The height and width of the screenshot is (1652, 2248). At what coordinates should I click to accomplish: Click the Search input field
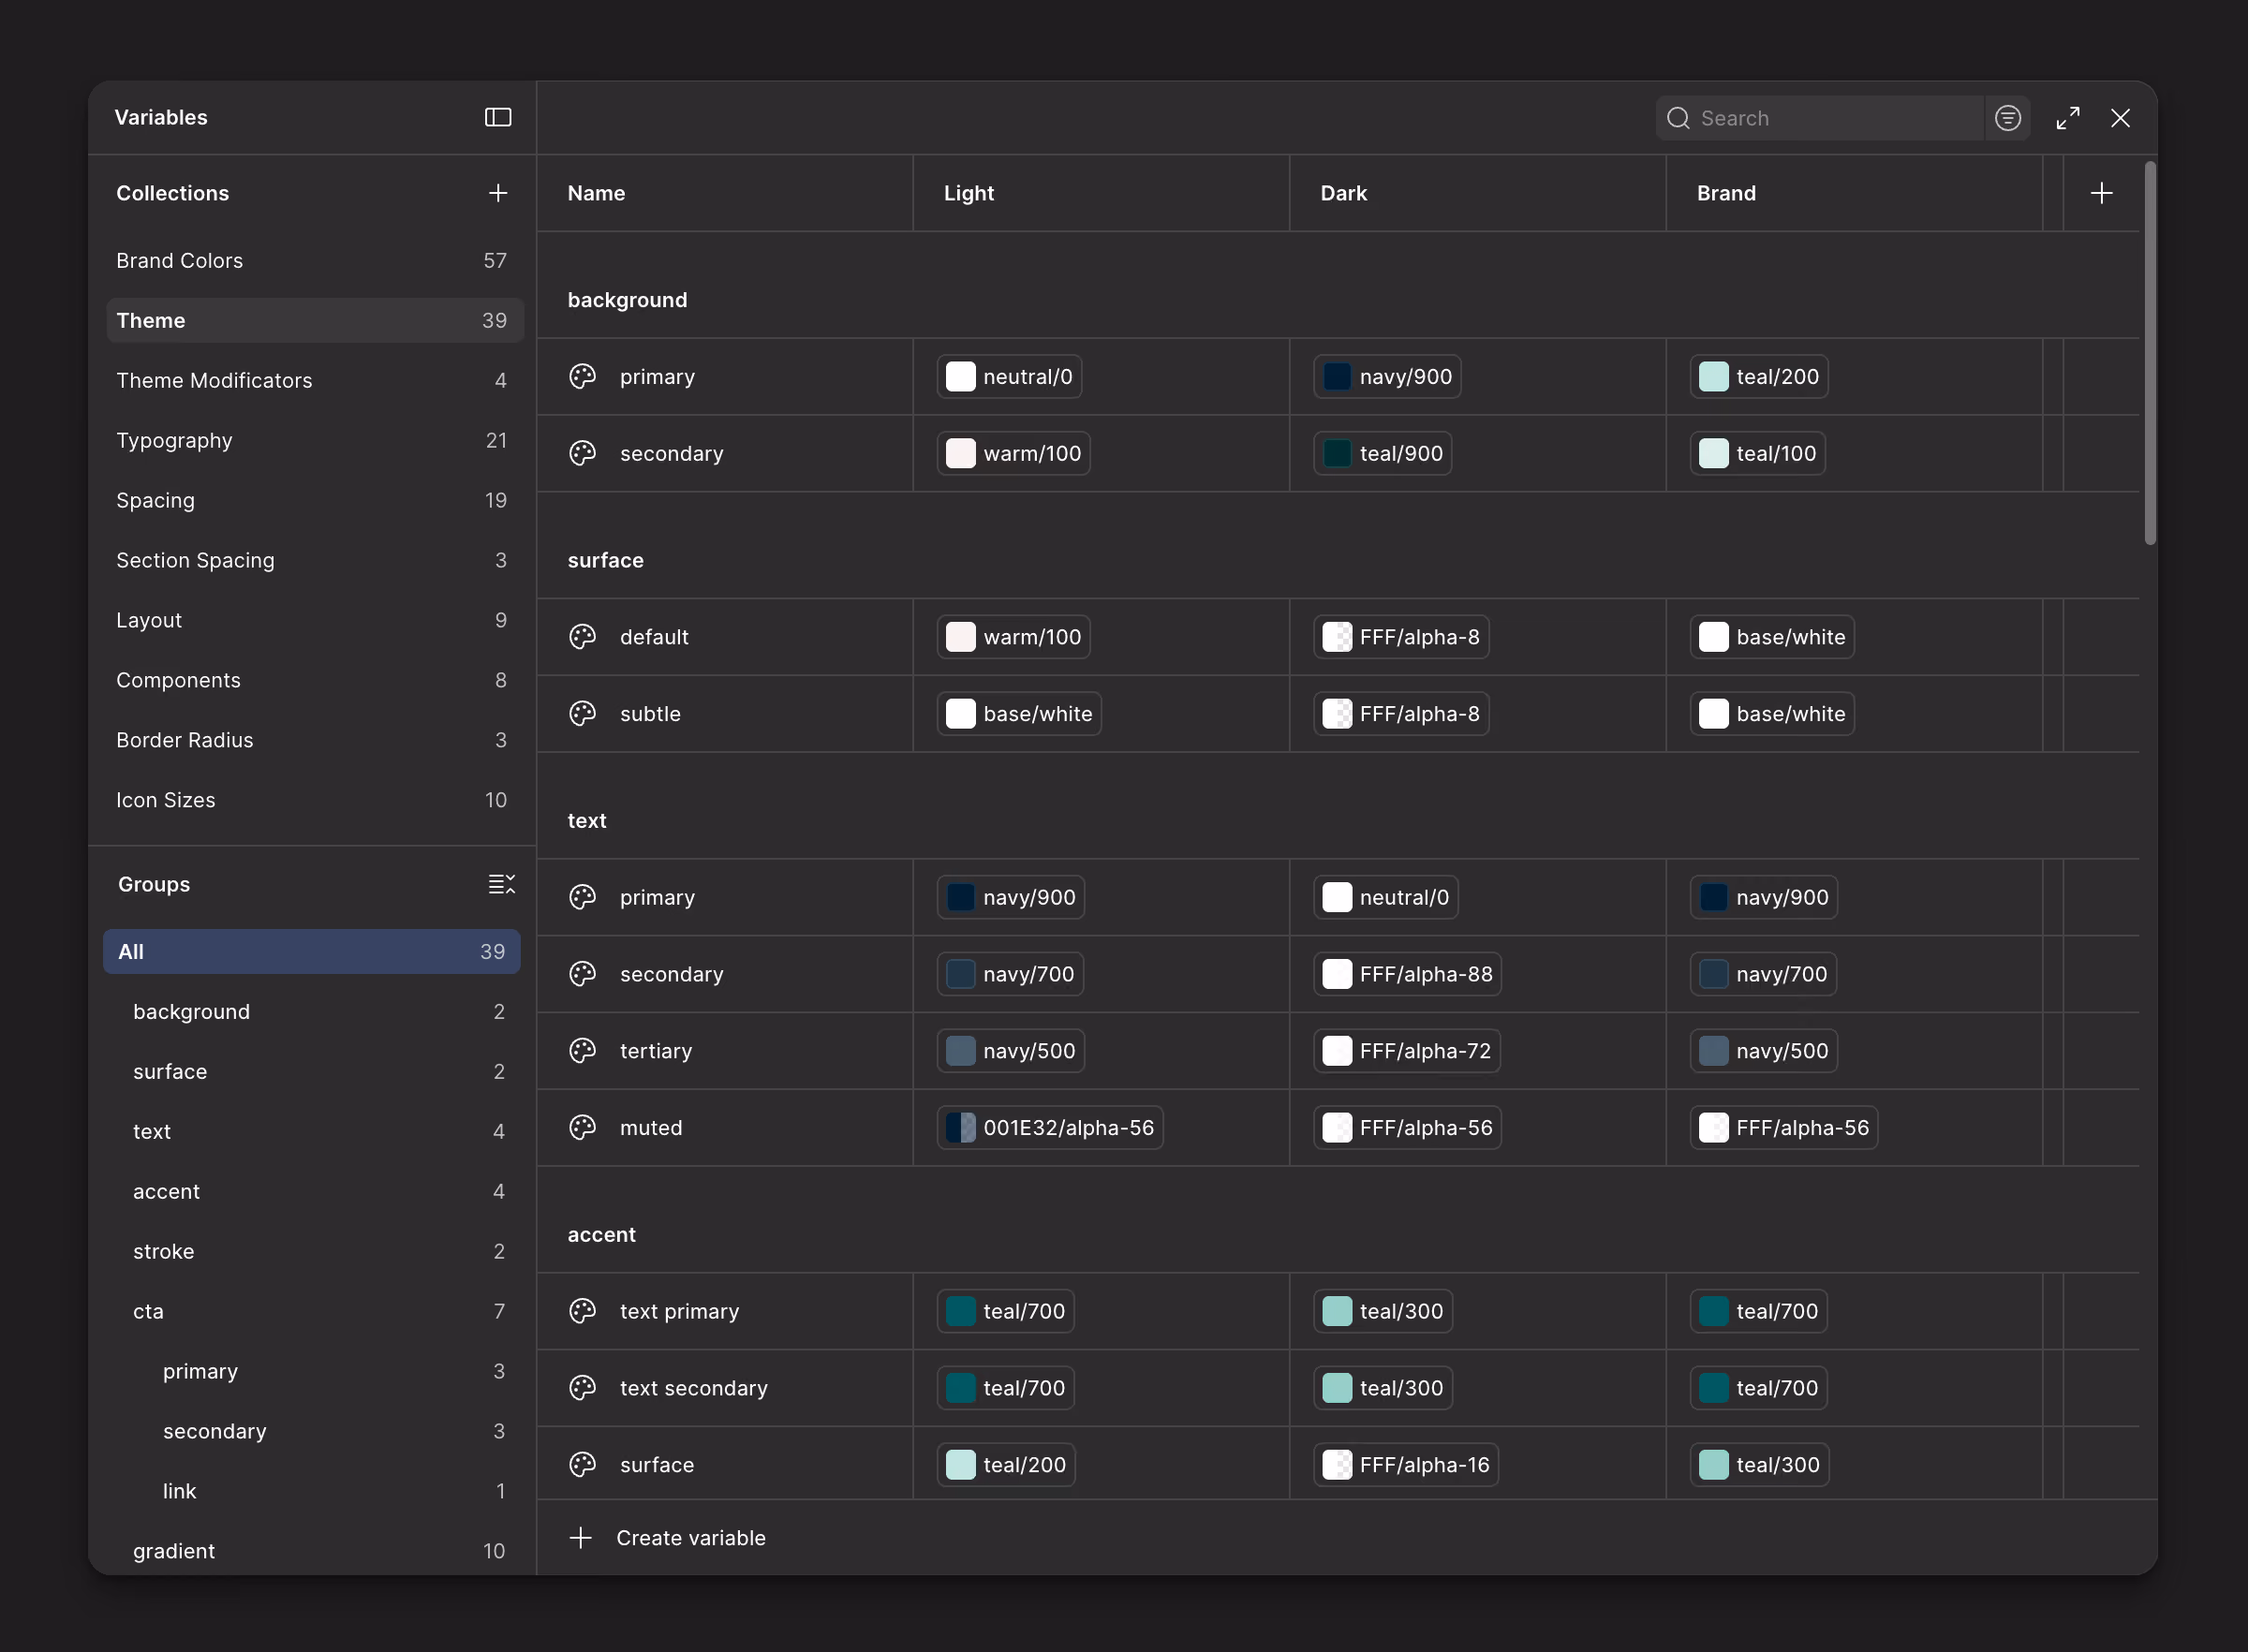(x=1820, y=118)
